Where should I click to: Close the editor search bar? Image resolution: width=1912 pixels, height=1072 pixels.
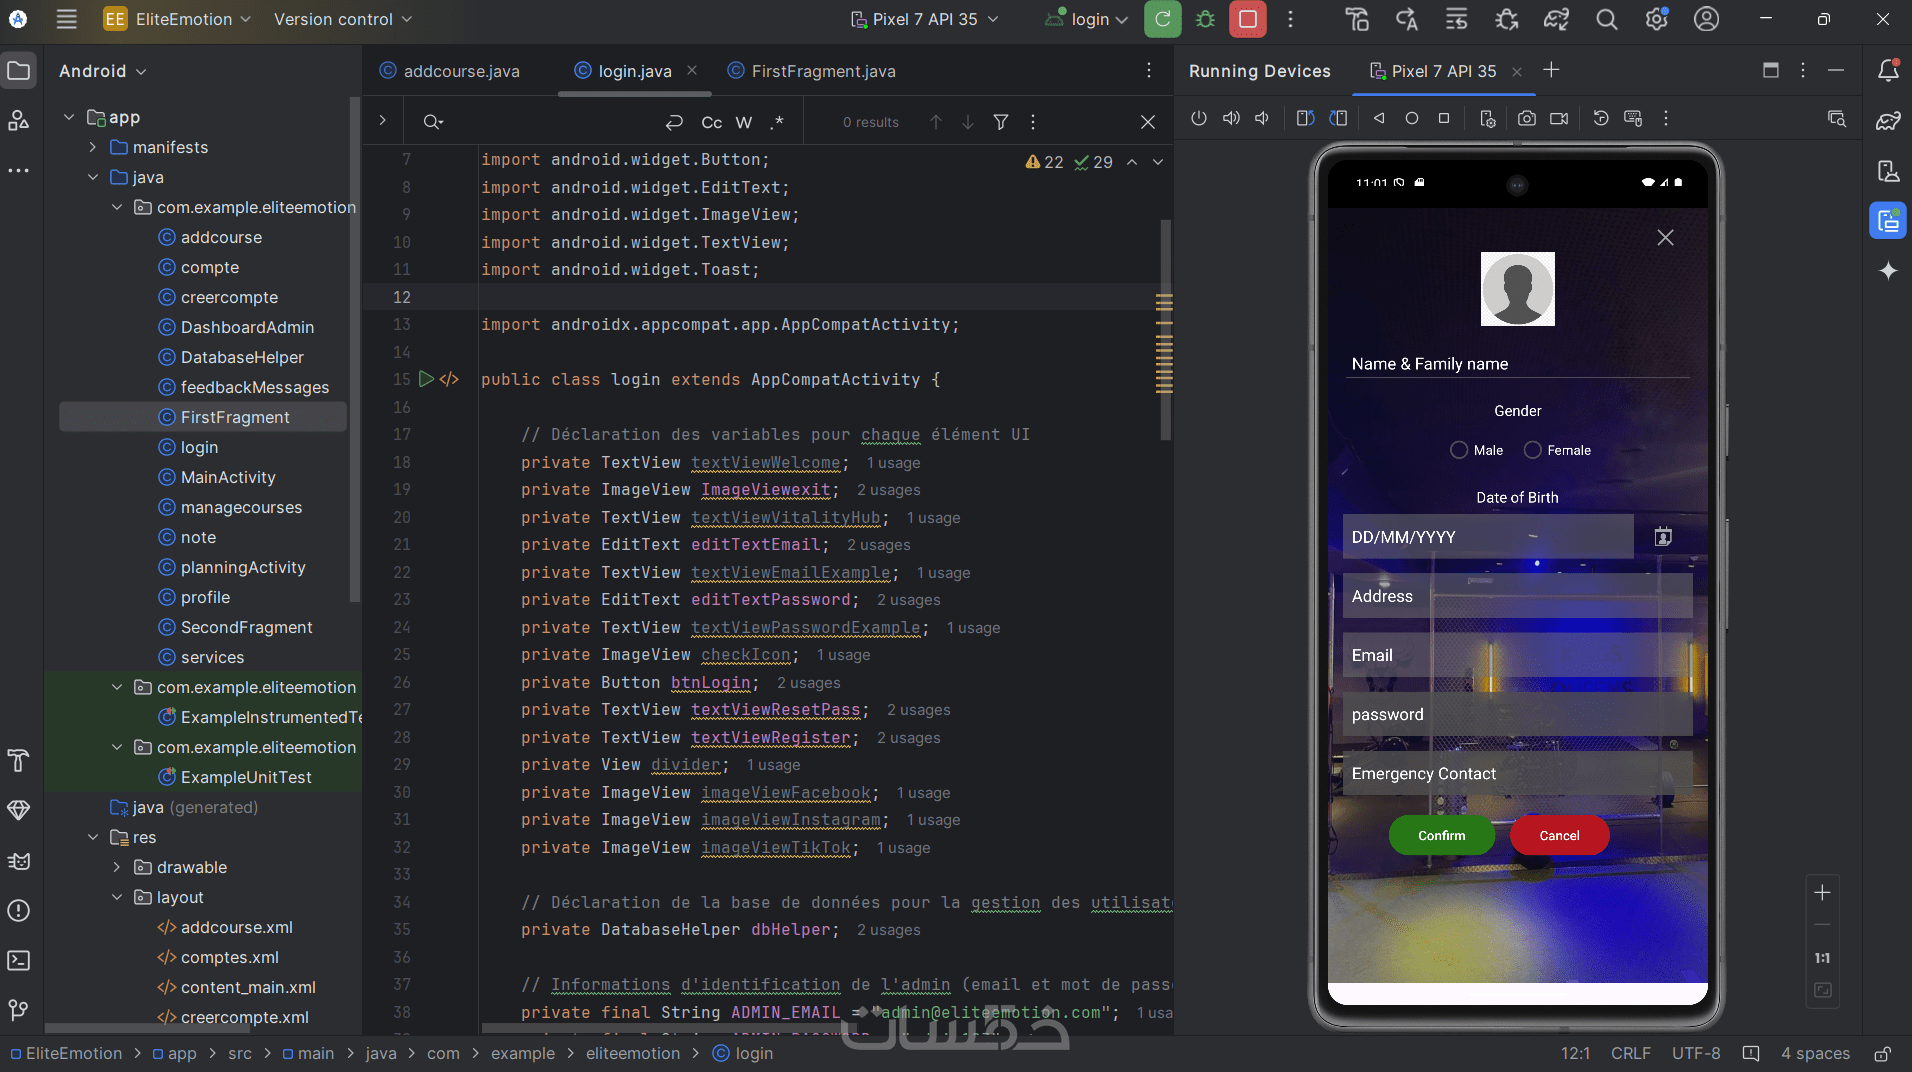1148,122
